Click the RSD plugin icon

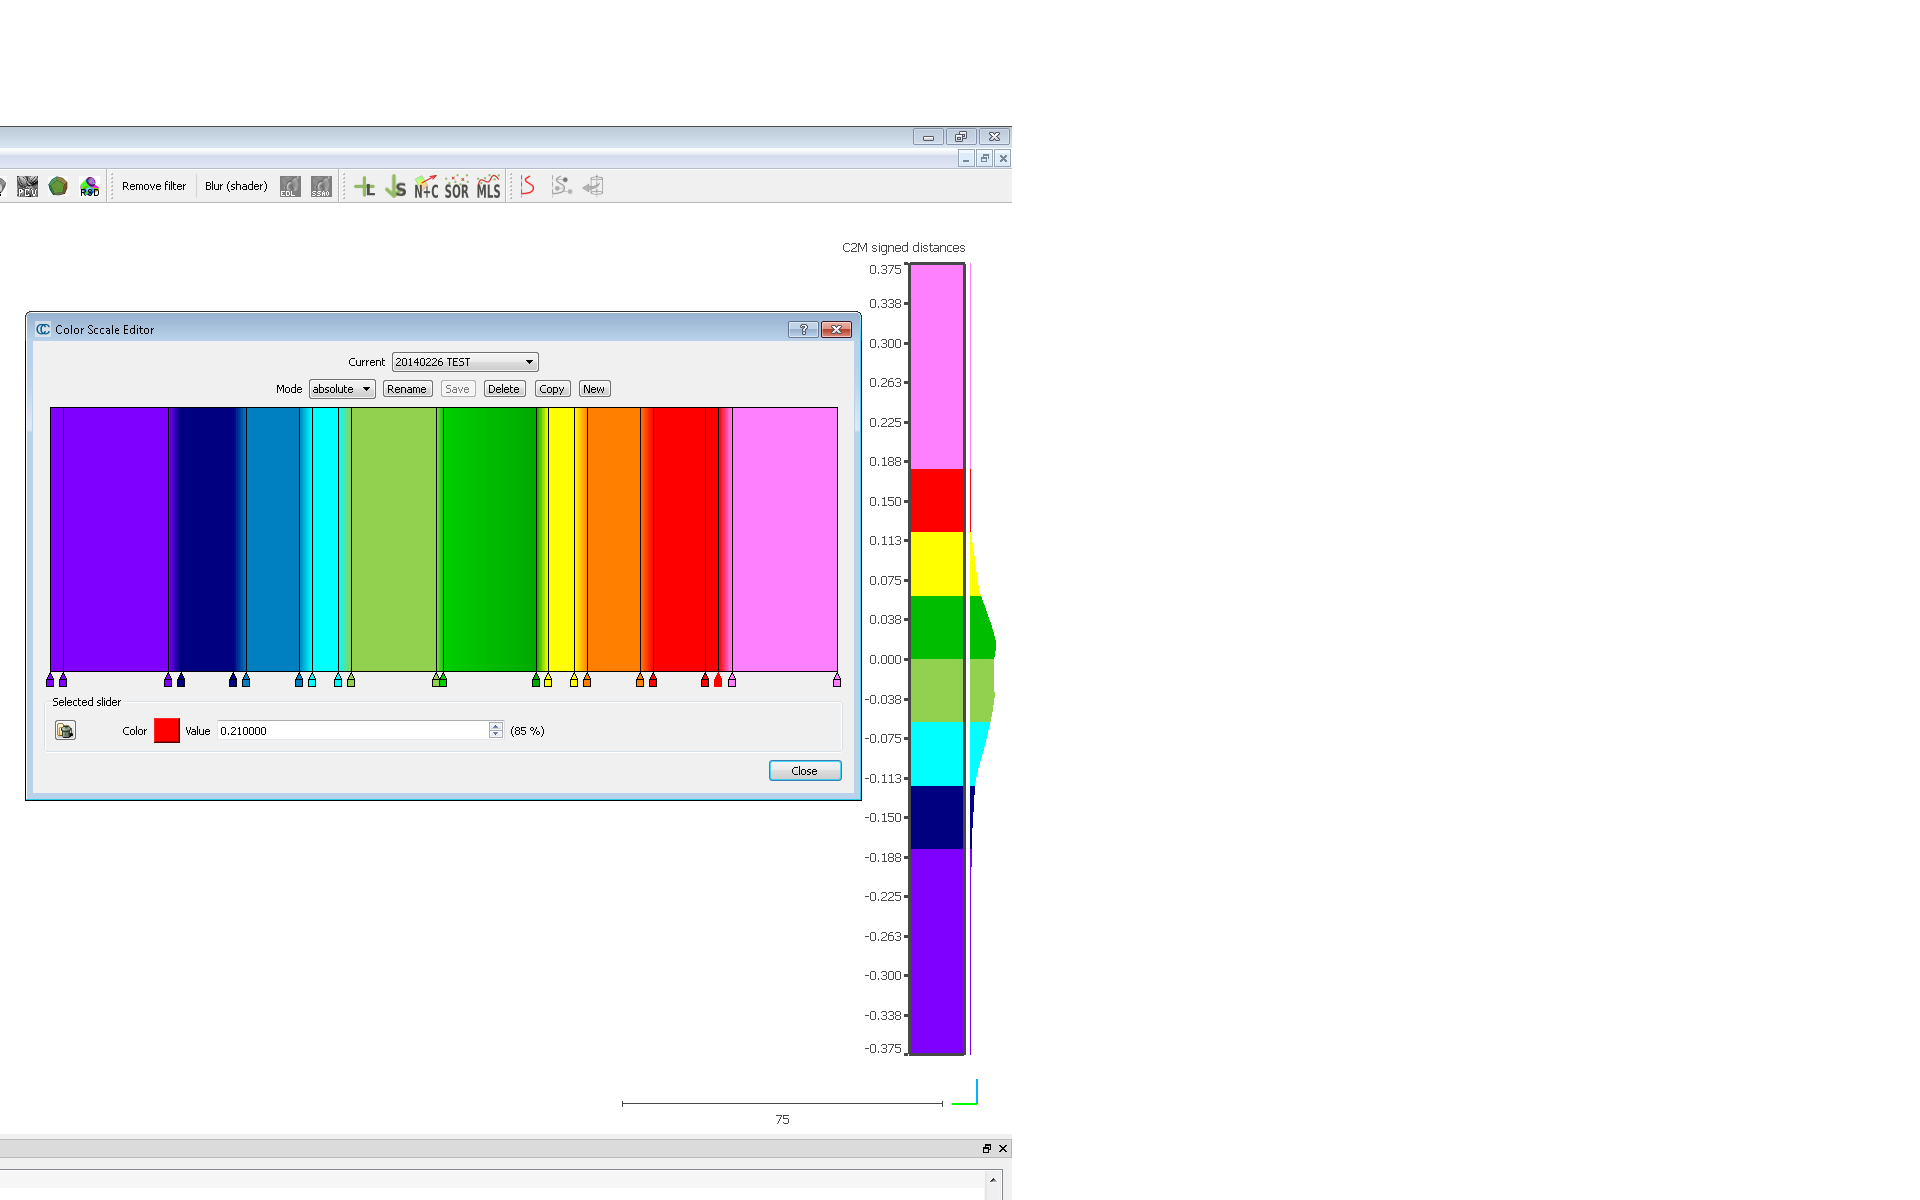coord(89,186)
